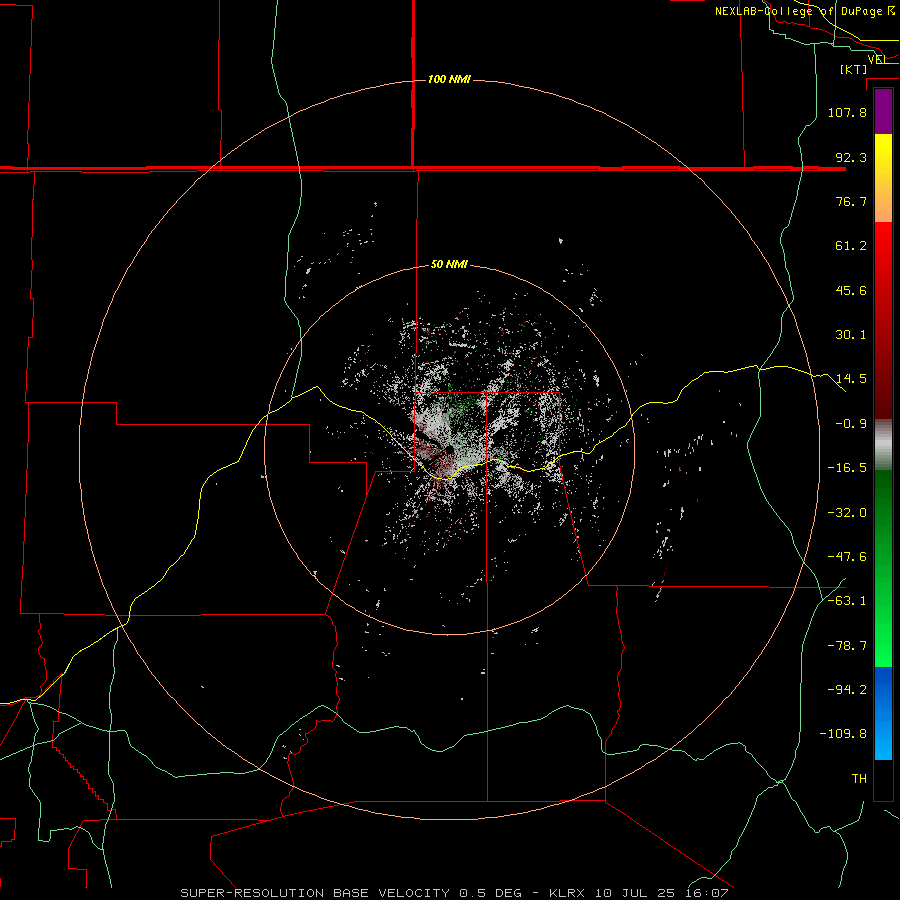Click the 50 NMI range ring label

[x=449, y=265]
